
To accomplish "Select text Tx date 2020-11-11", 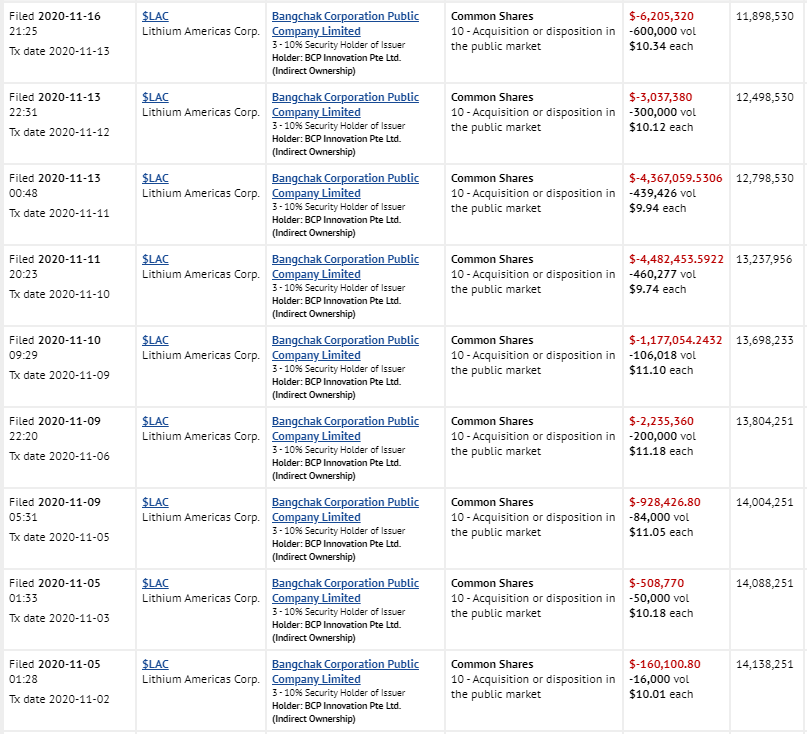I will click(x=59, y=213).
